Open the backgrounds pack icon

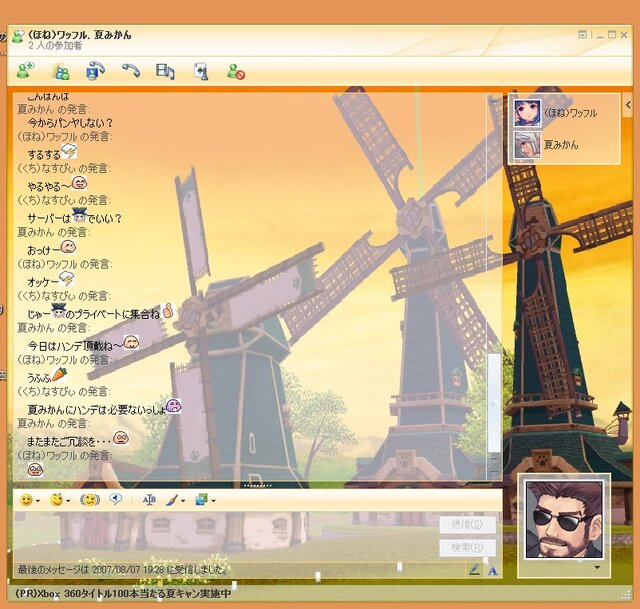(x=202, y=500)
